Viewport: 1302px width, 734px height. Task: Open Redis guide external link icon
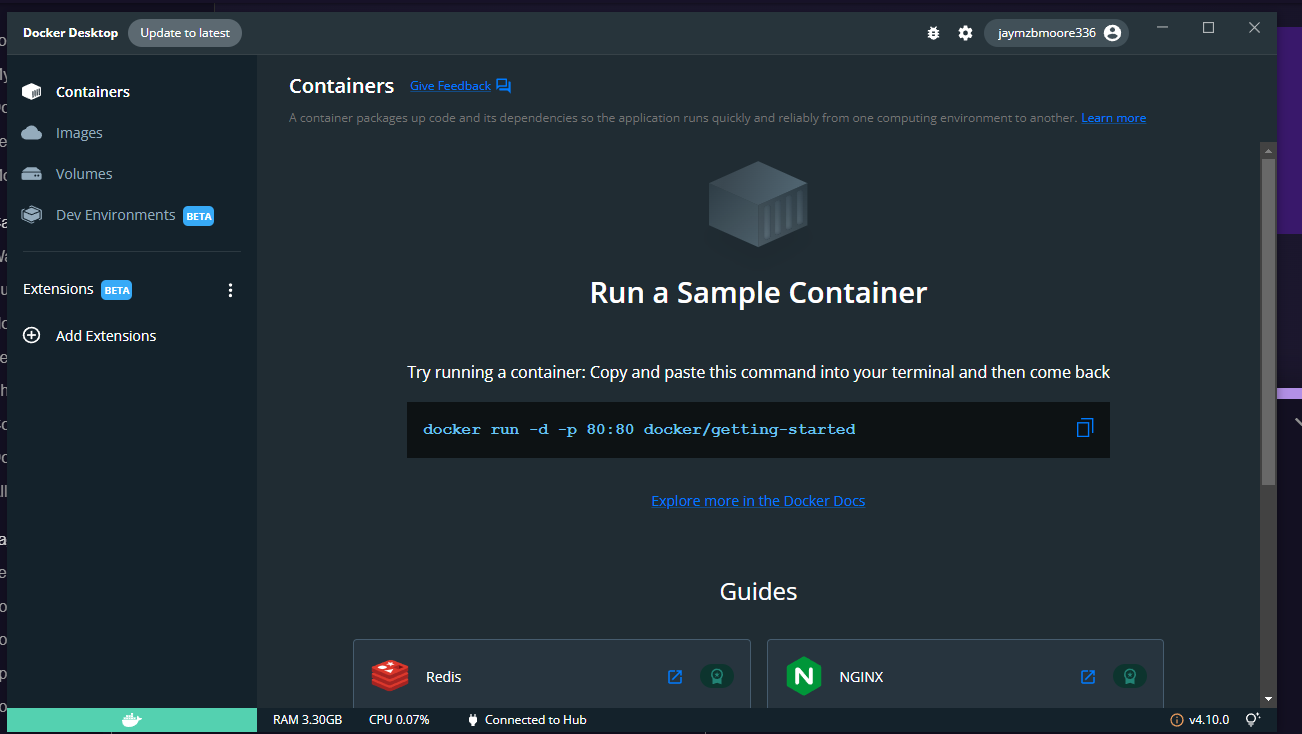[x=675, y=676]
